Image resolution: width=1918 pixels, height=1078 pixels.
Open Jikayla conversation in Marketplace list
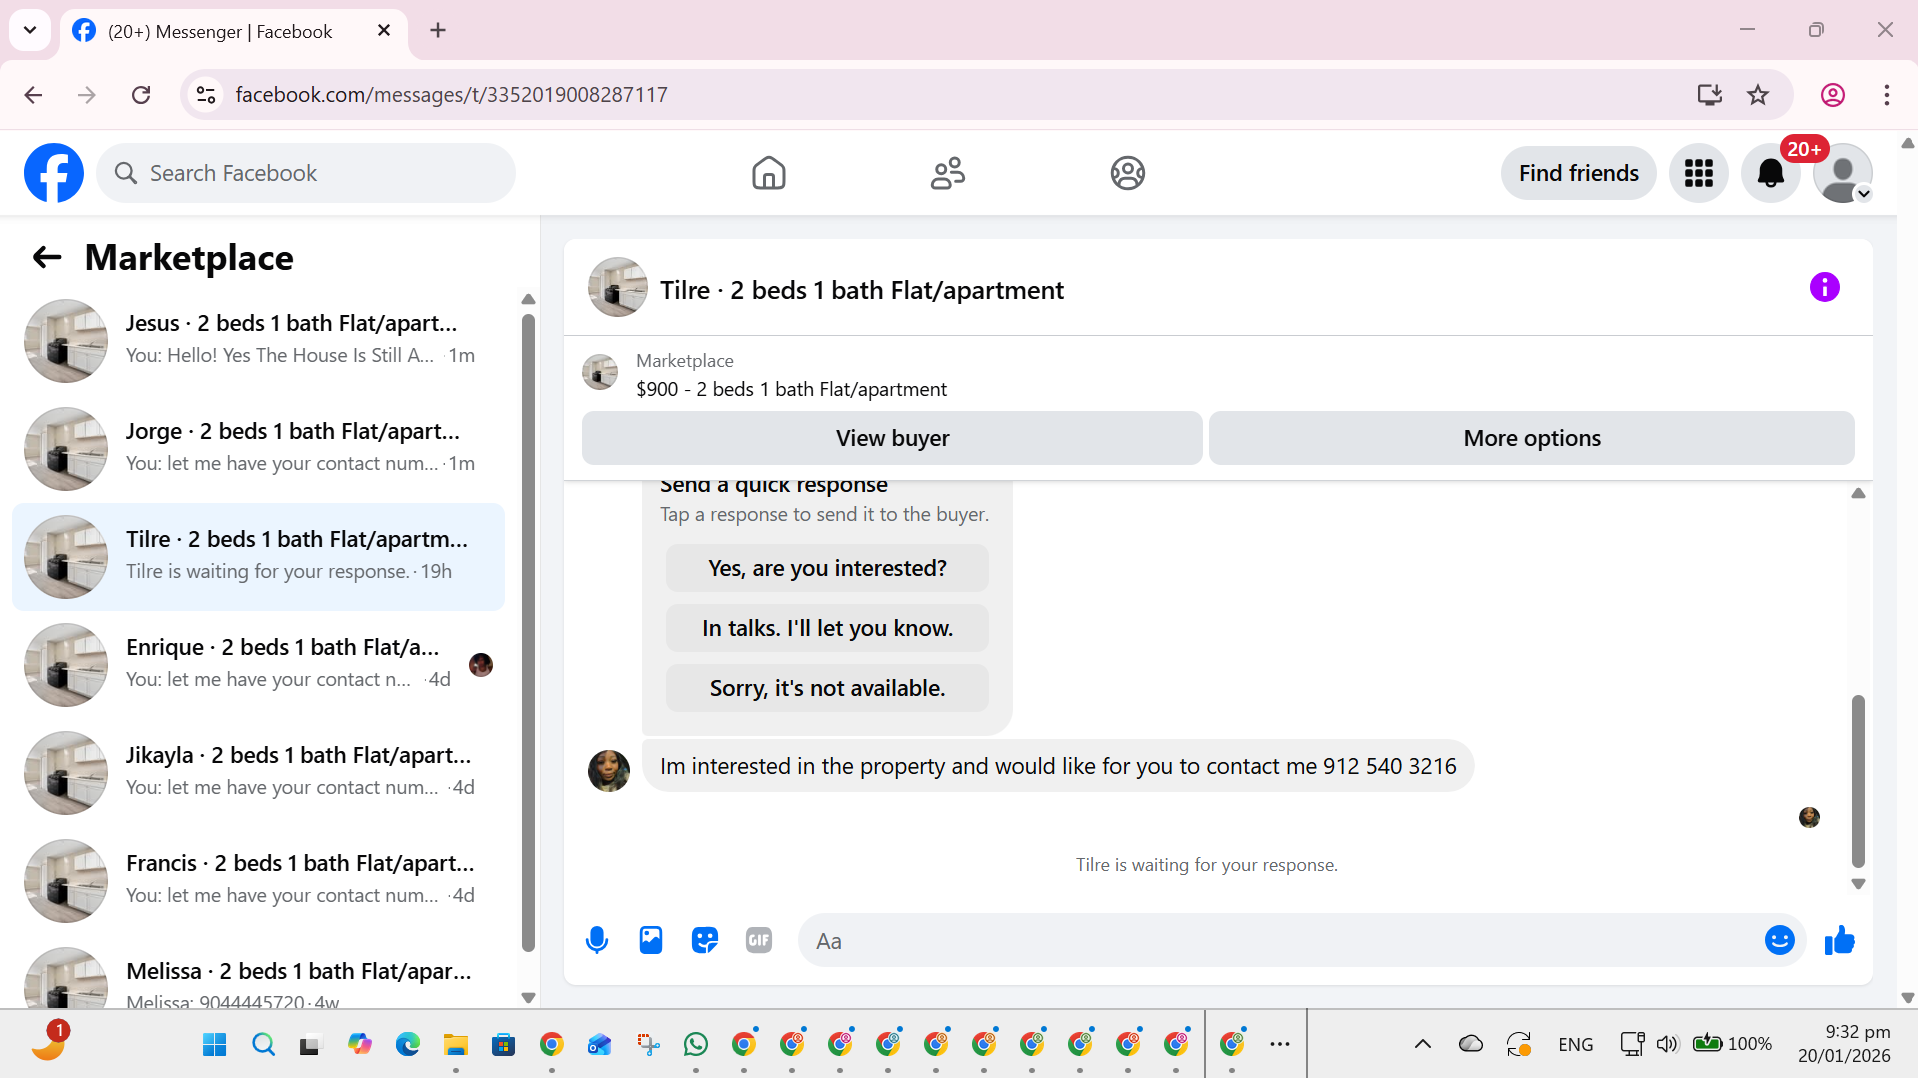pos(258,772)
